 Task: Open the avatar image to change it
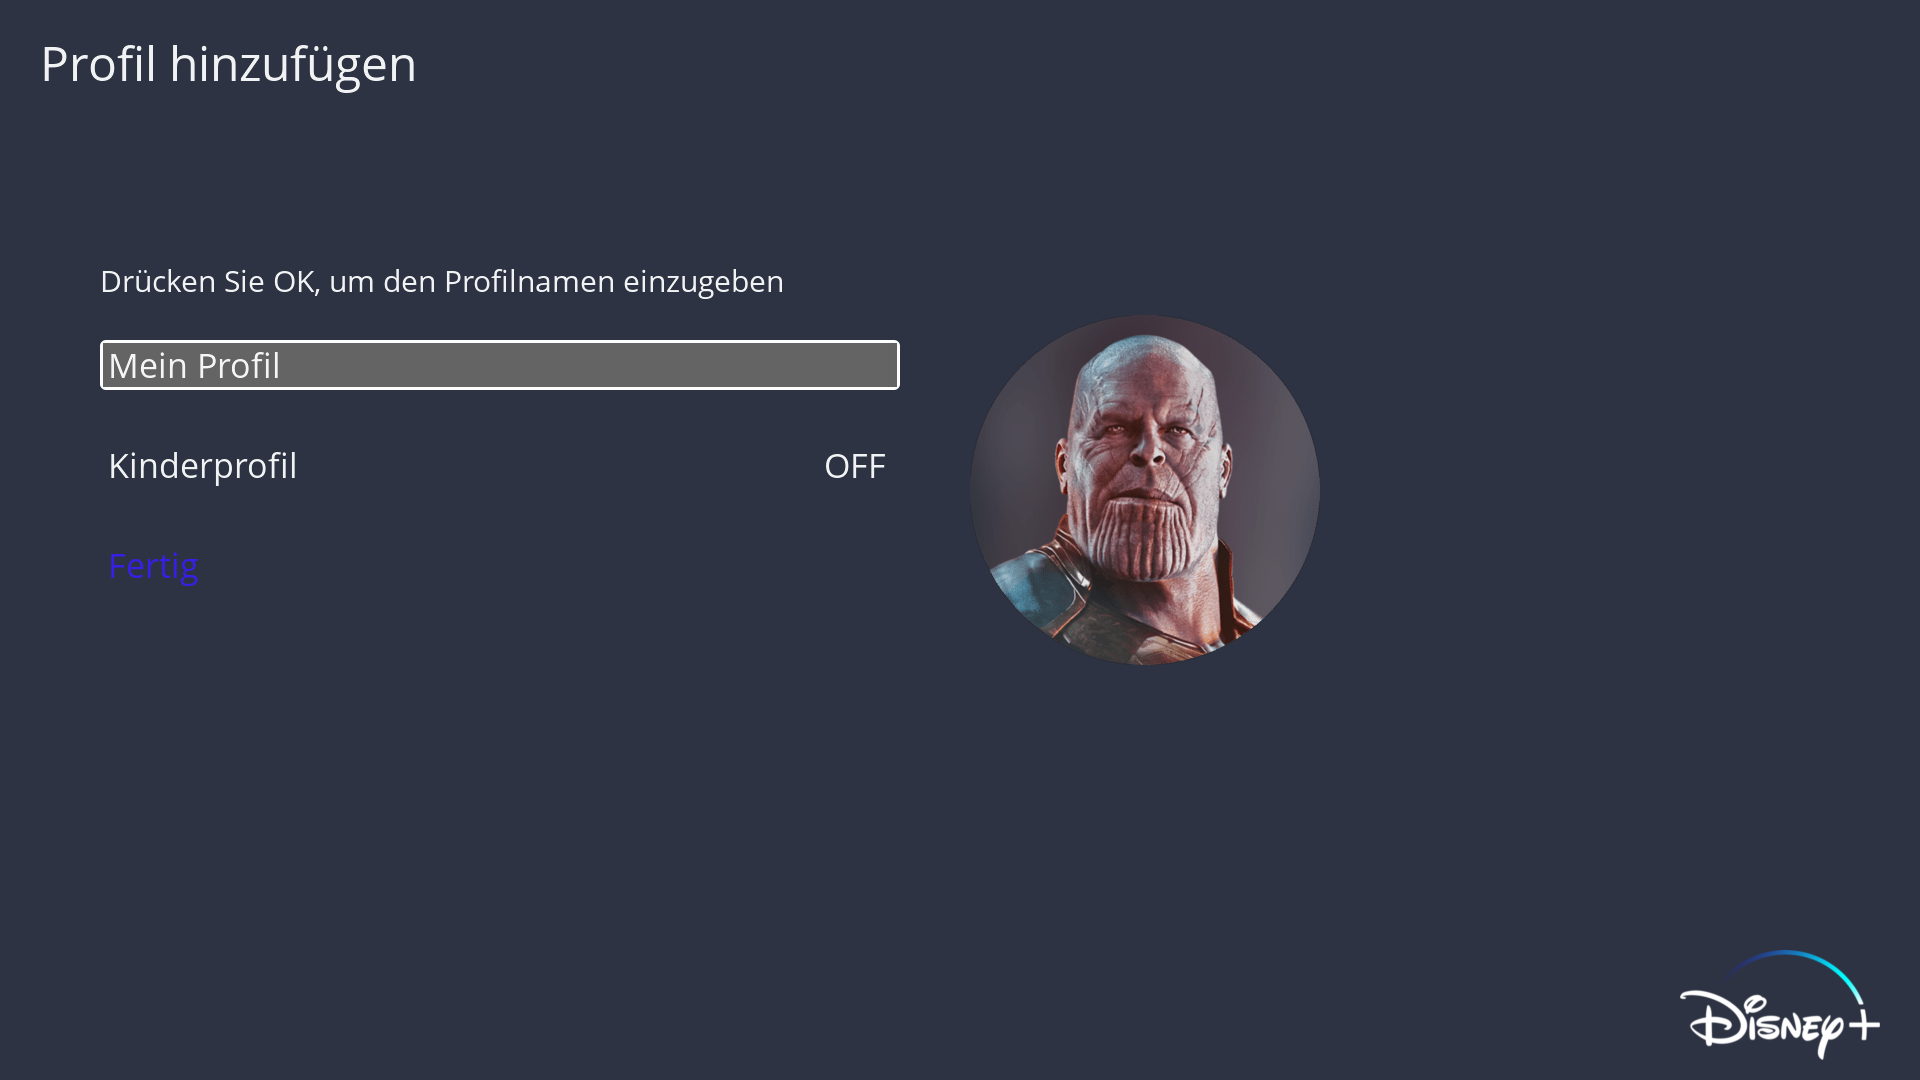tap(1144, 490)
